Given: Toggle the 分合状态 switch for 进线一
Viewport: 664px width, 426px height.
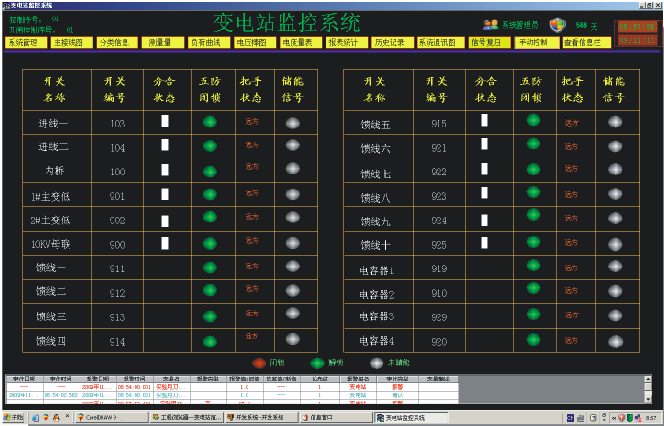Looking at the screenshot, I should (165, 121).
